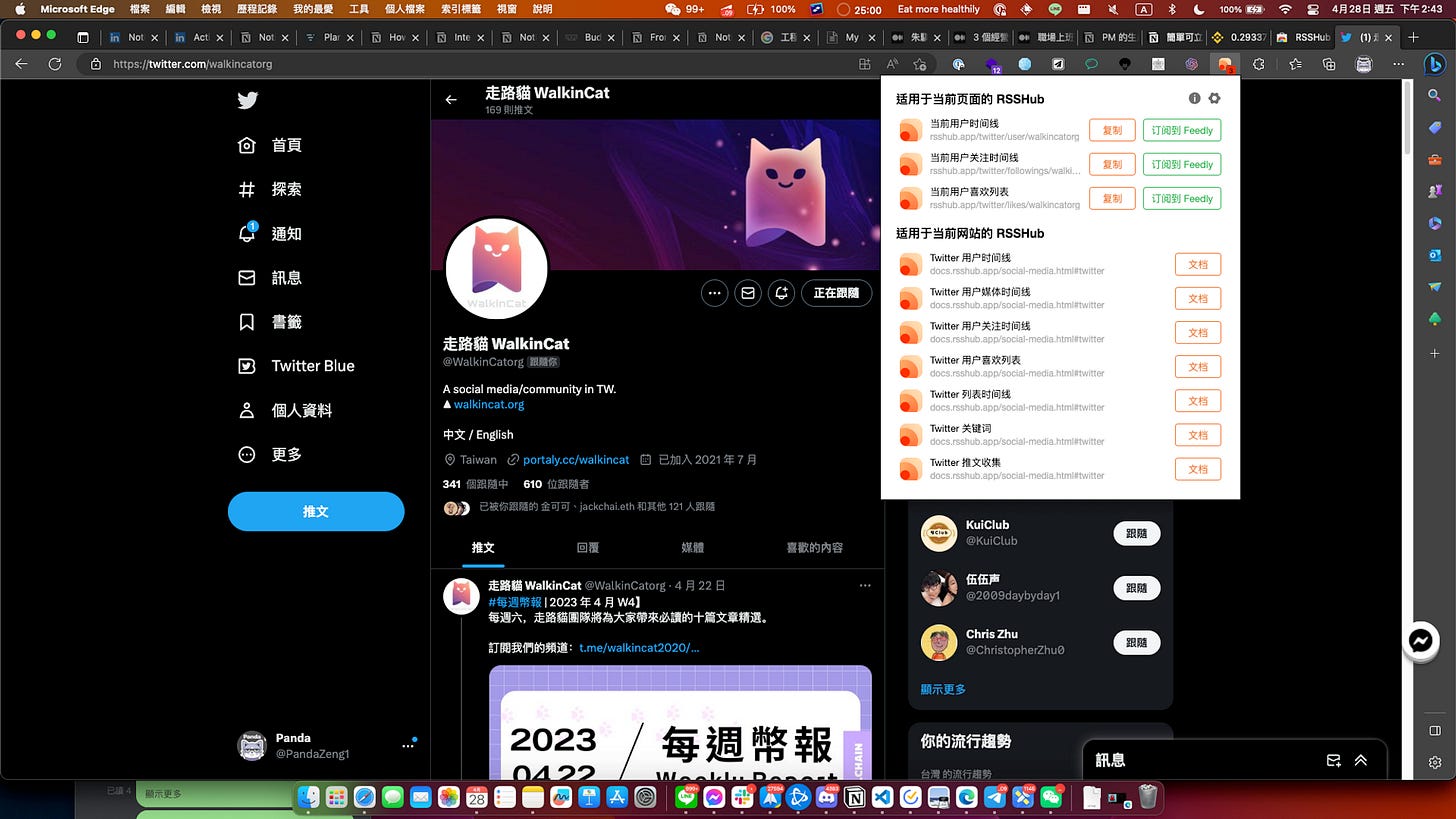Copy 当前用户关注时间线 feed URL
The image size is (1456, 819).
1112,164
